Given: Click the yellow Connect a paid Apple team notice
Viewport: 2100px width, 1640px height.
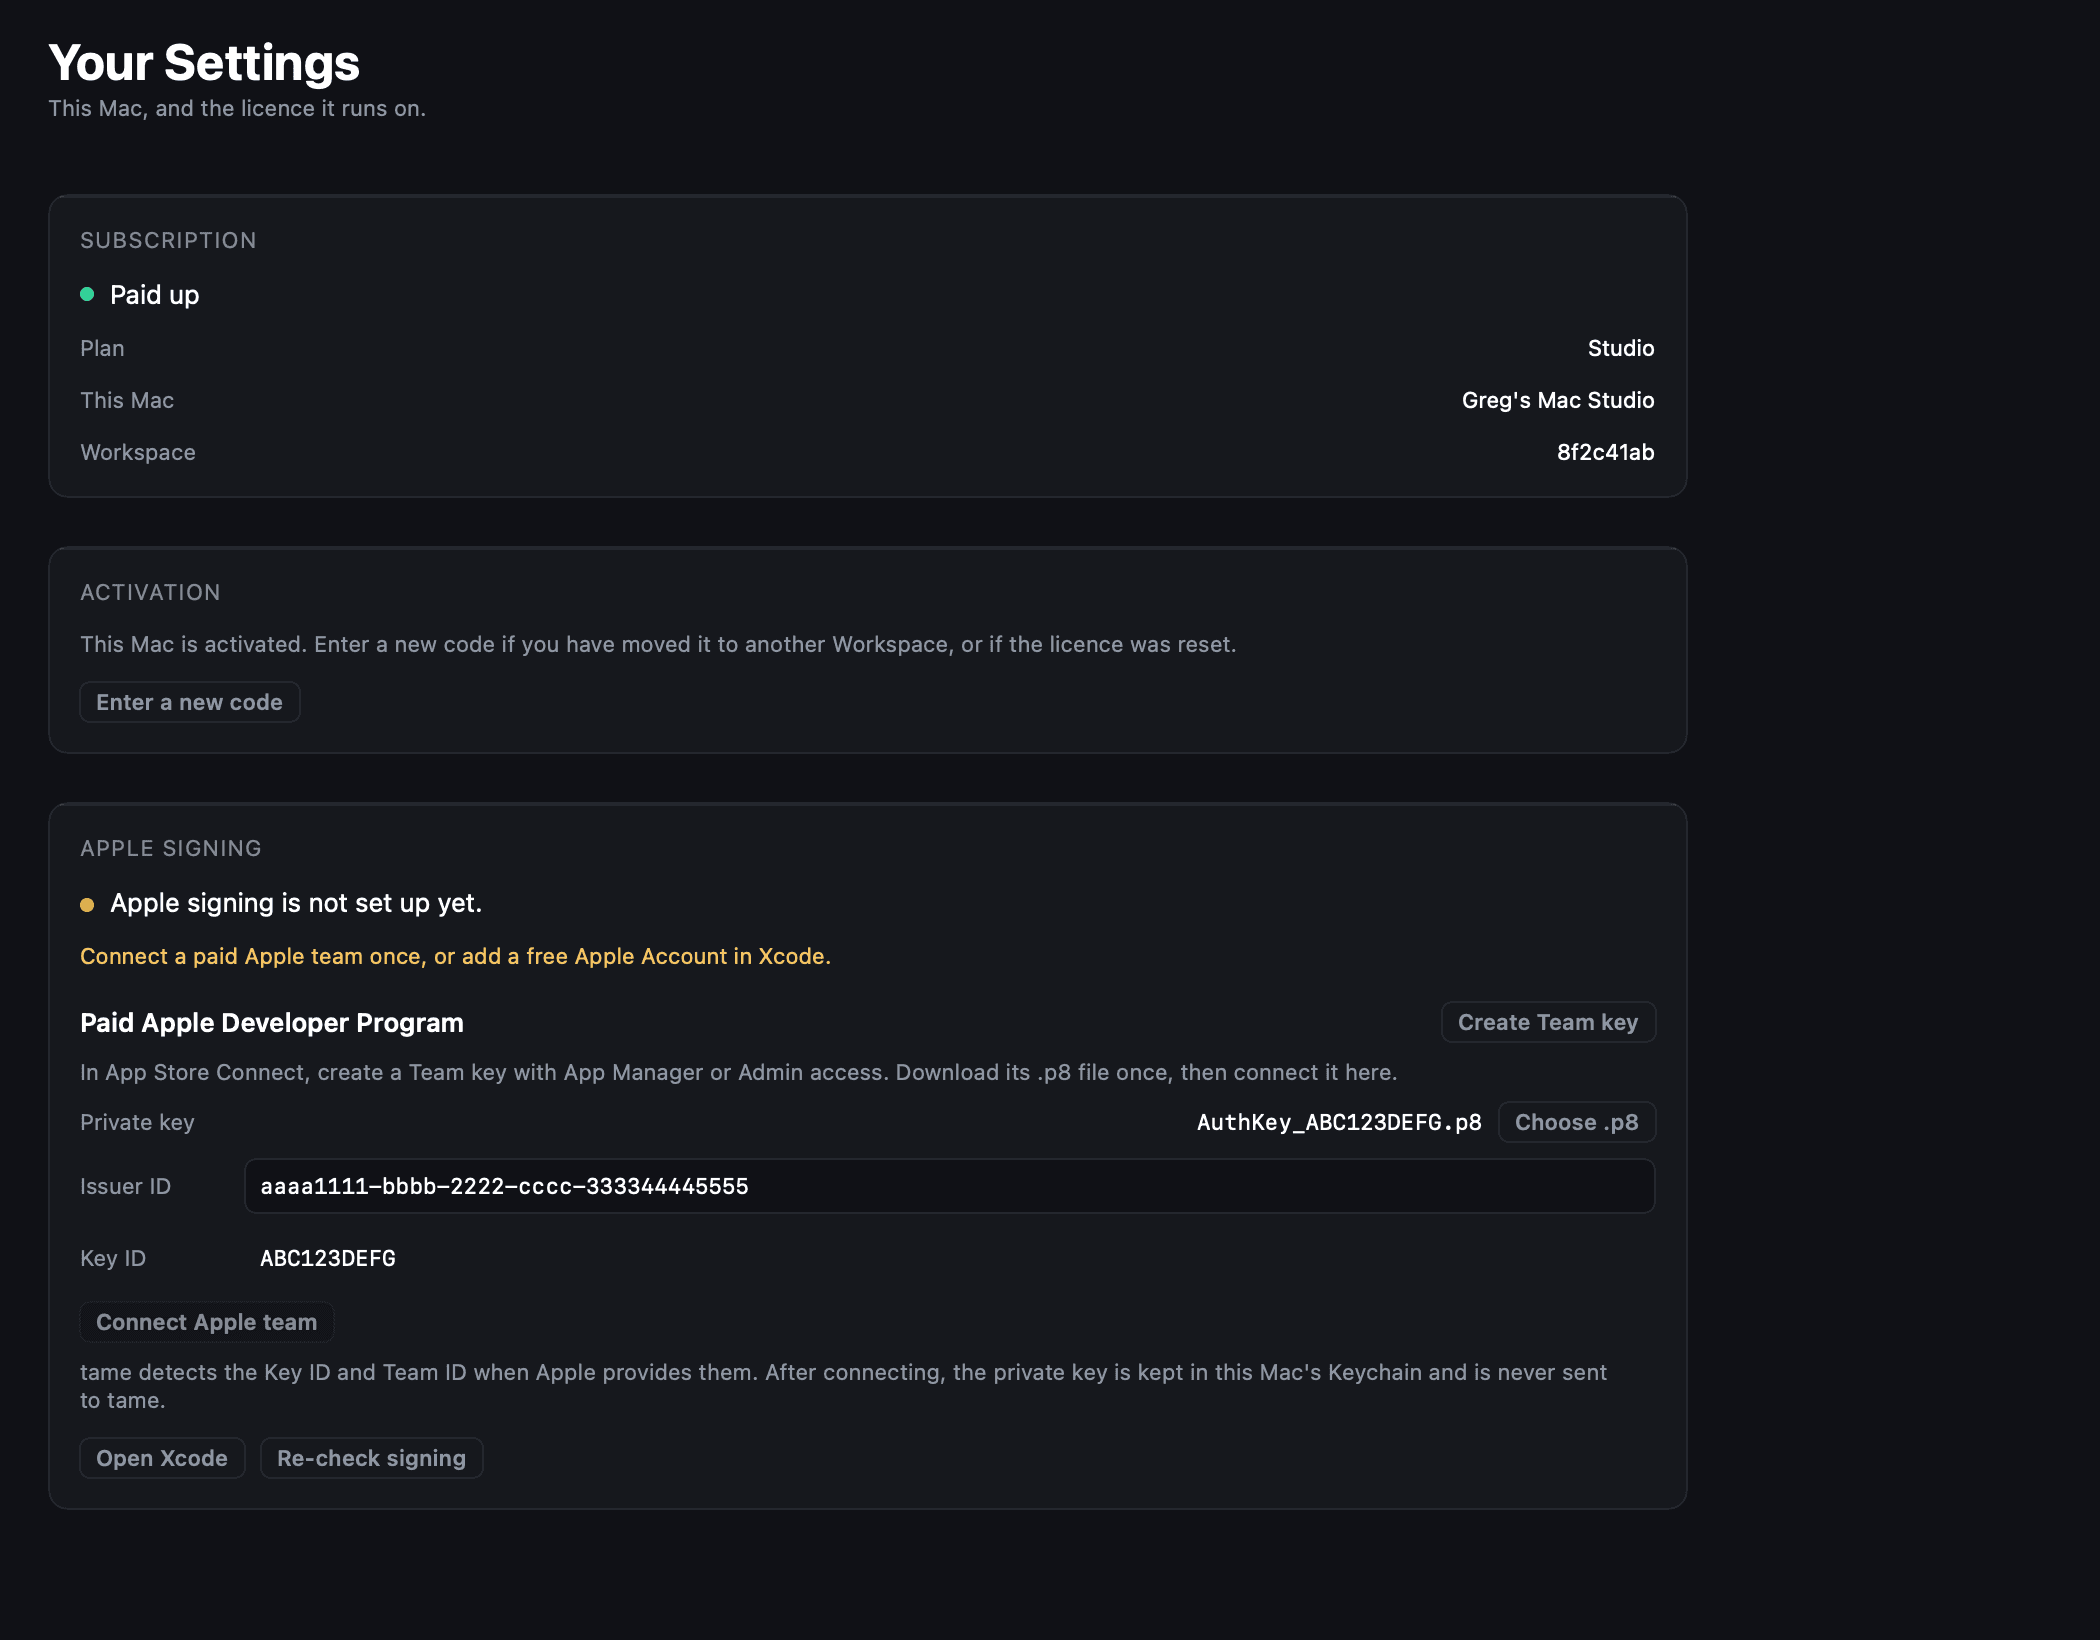Looking at the screenshot, I should coord(455,956).
